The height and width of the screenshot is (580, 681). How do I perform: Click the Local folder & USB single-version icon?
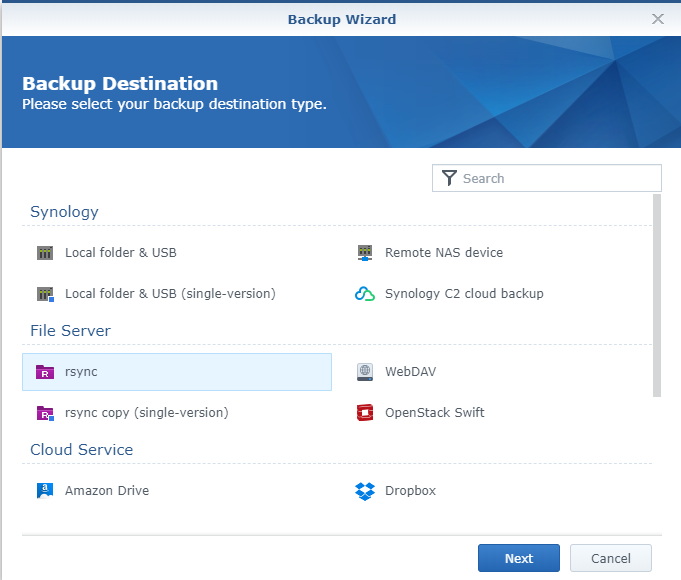tap(45, 294)
